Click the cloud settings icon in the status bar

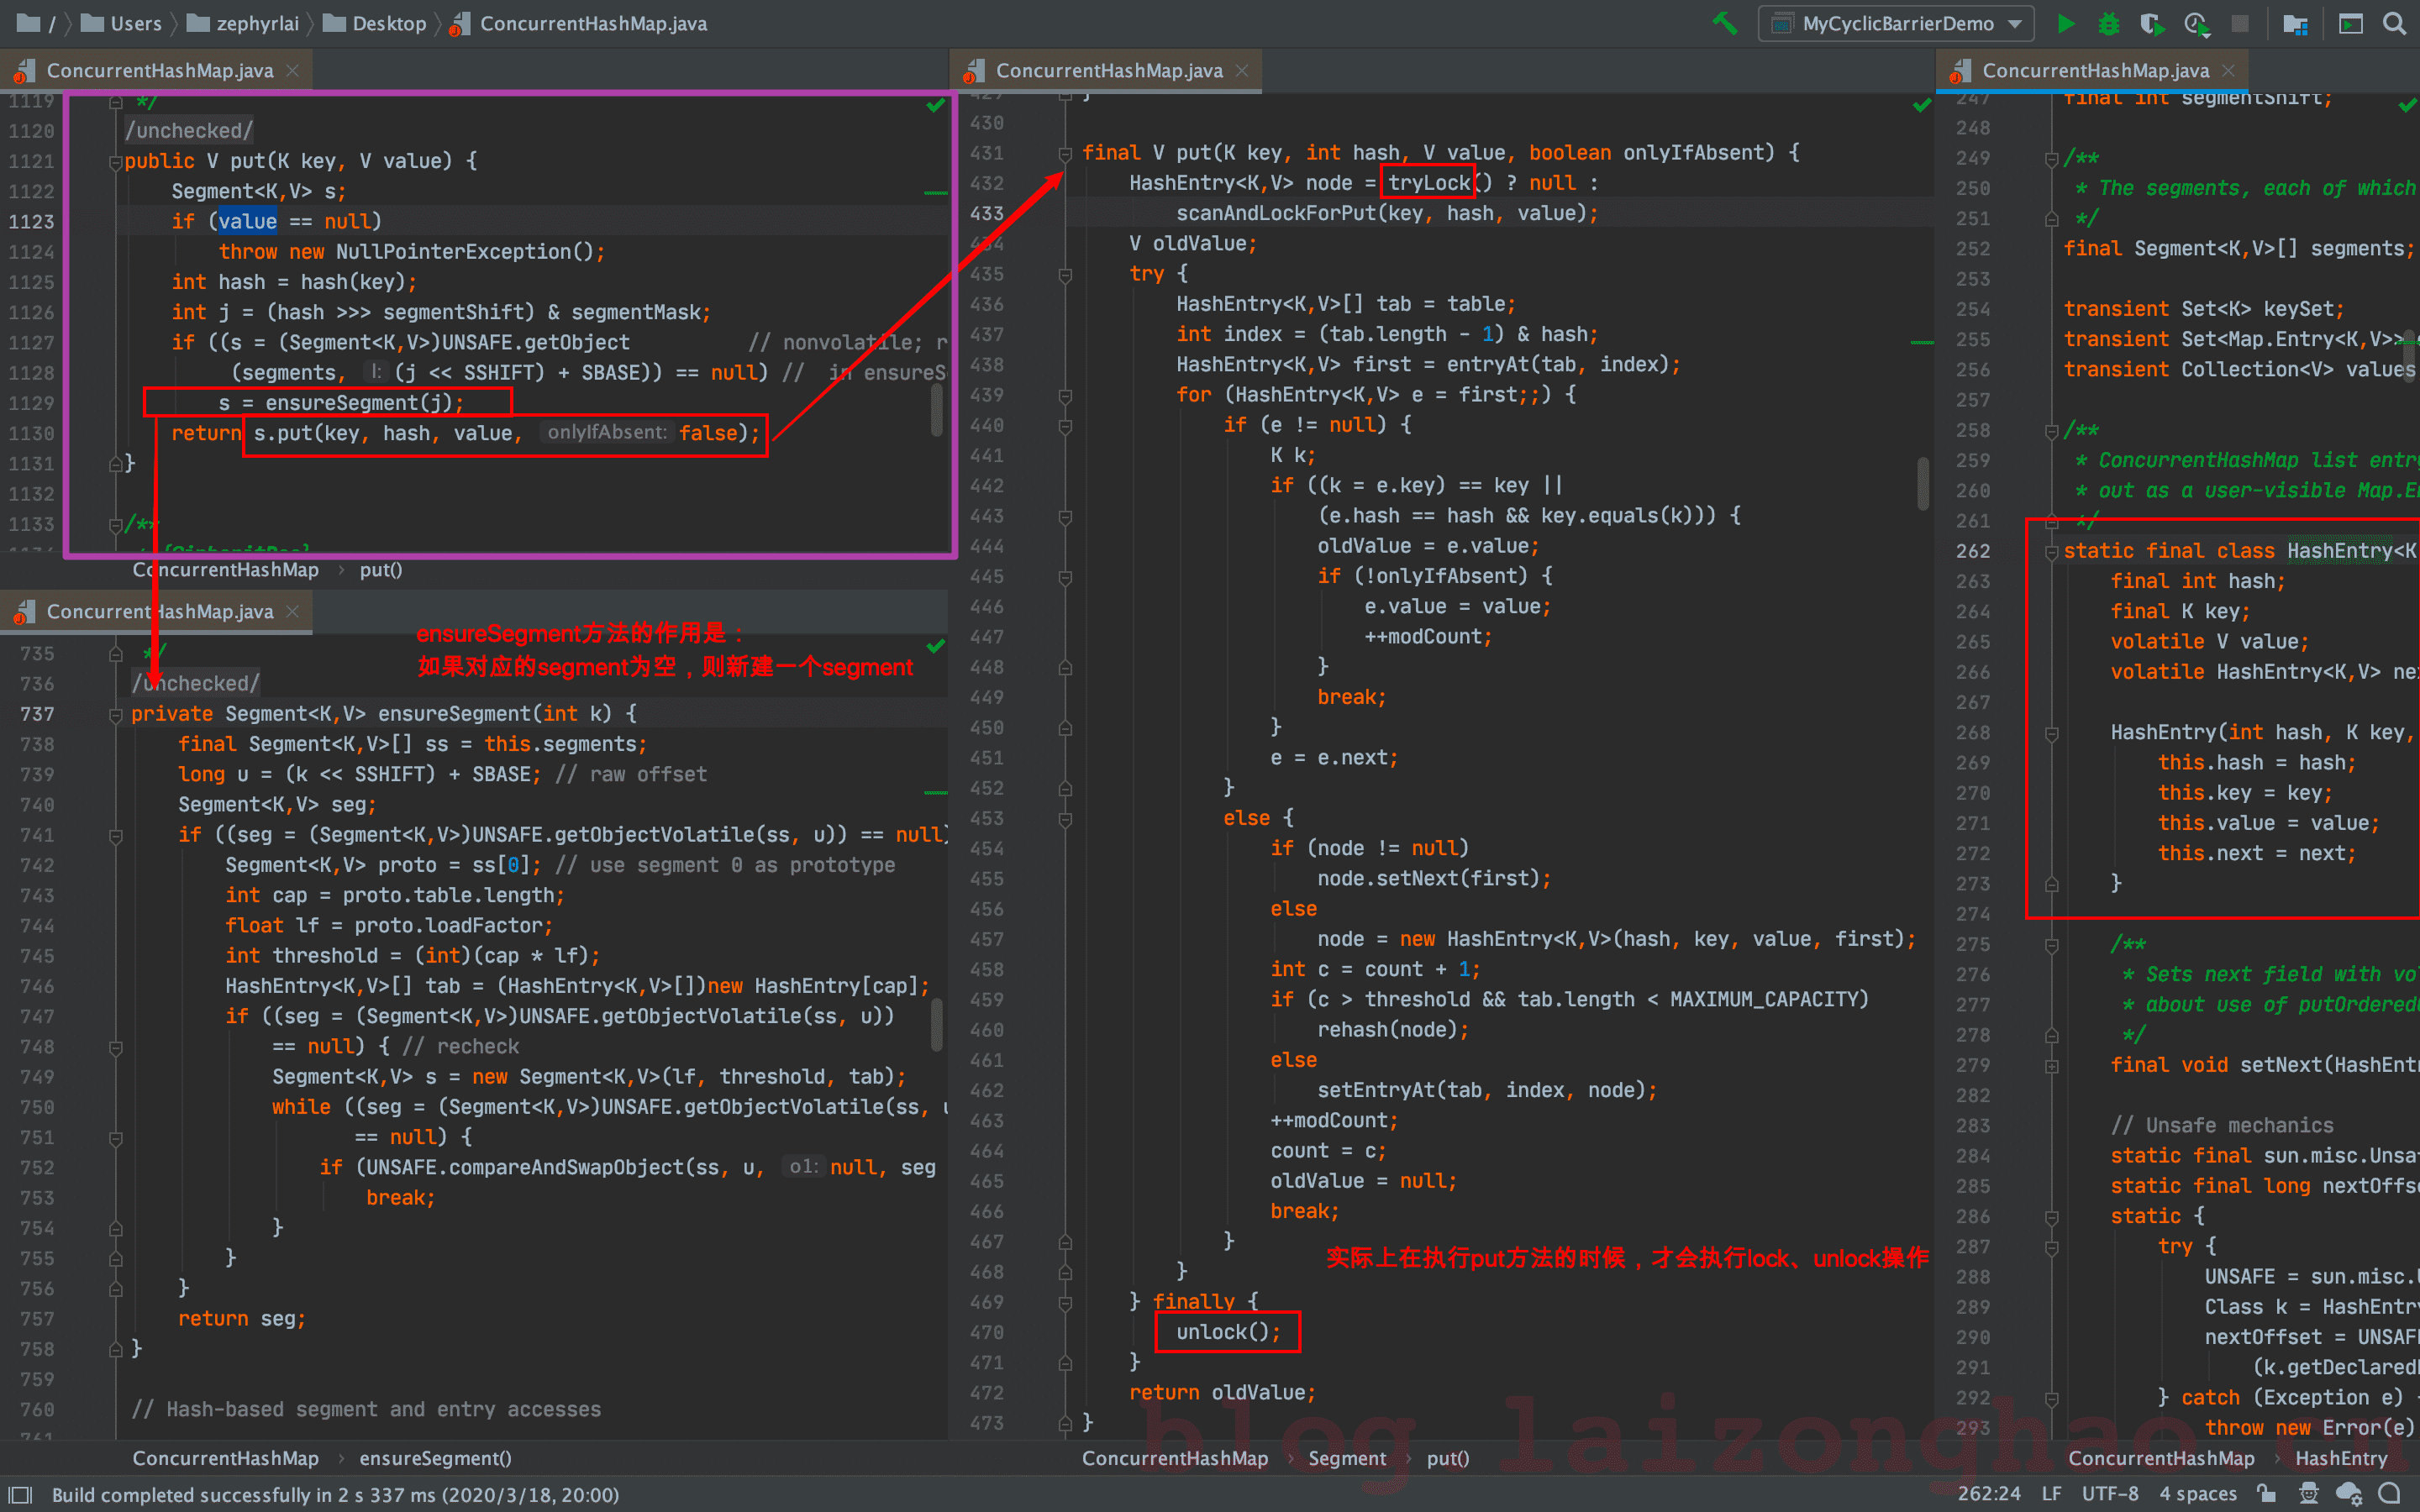[x=2349, y=1494]
